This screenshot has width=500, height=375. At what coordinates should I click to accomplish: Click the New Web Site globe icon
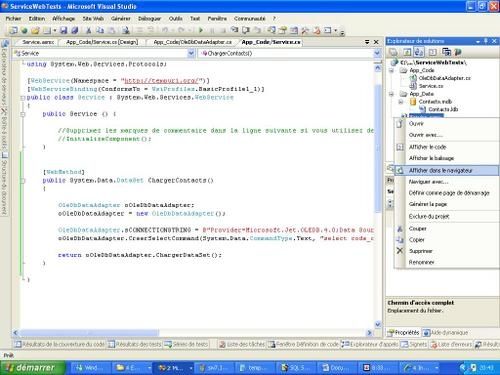point(24,31)
